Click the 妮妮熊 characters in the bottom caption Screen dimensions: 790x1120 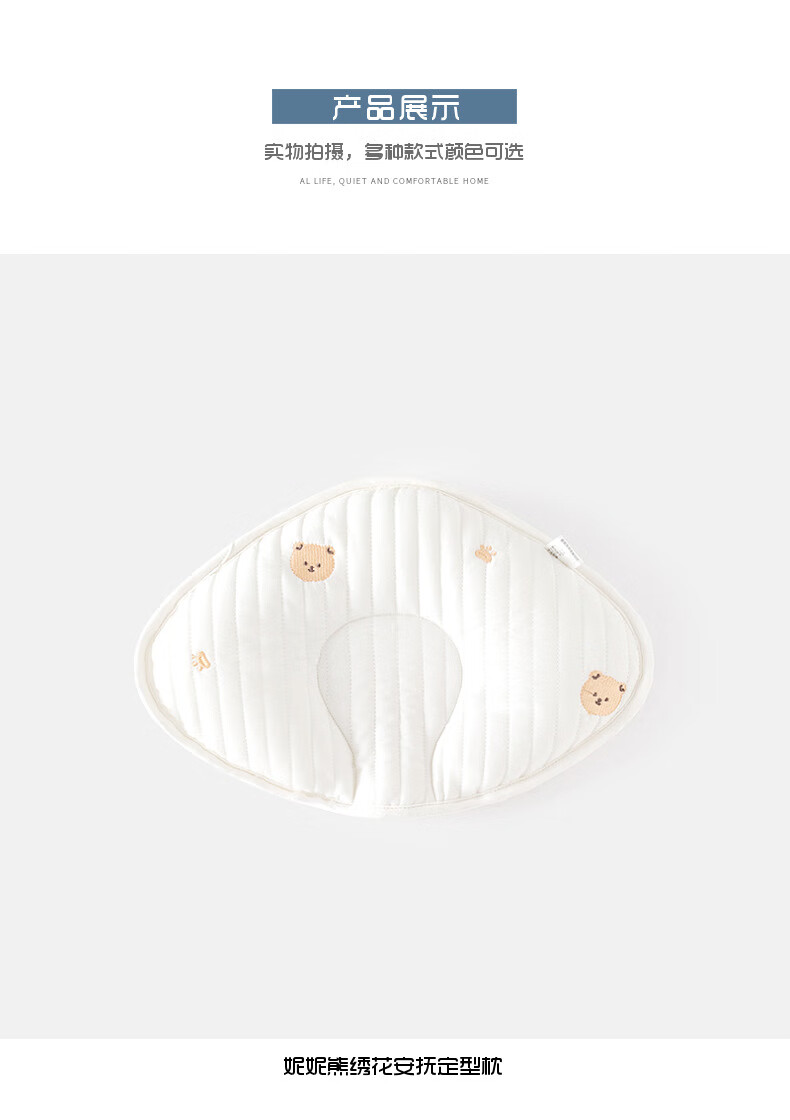(x=315, y=1066)
